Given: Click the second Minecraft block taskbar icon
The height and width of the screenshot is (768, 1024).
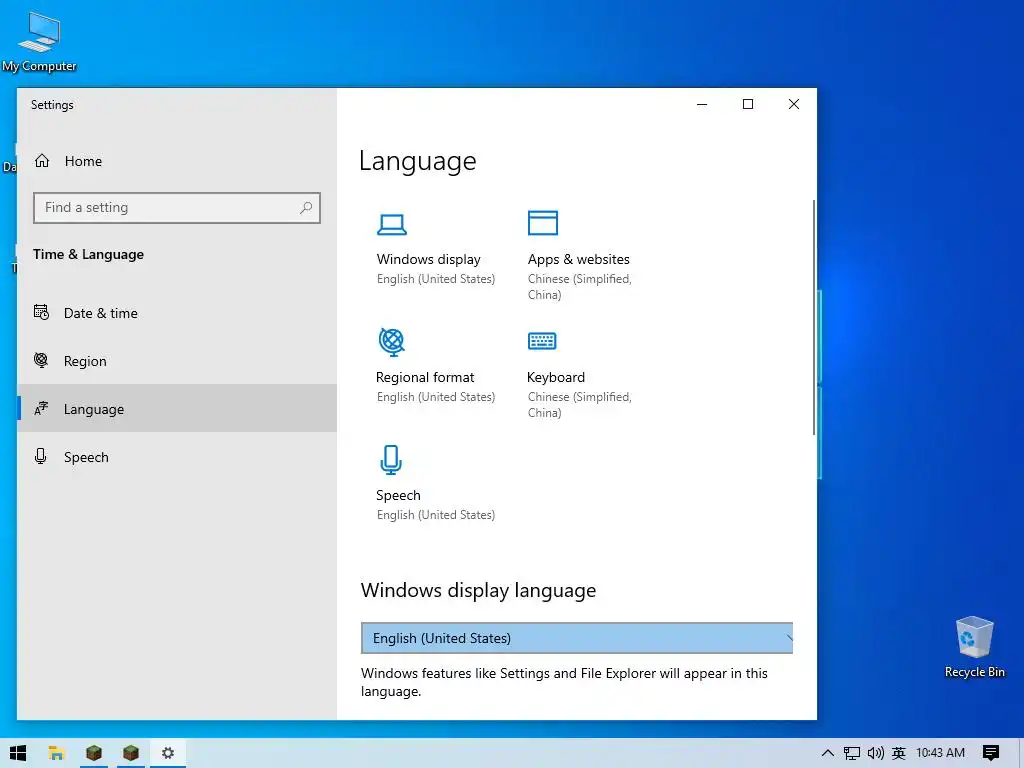Looking at the screenshot, I should (131, 753).
